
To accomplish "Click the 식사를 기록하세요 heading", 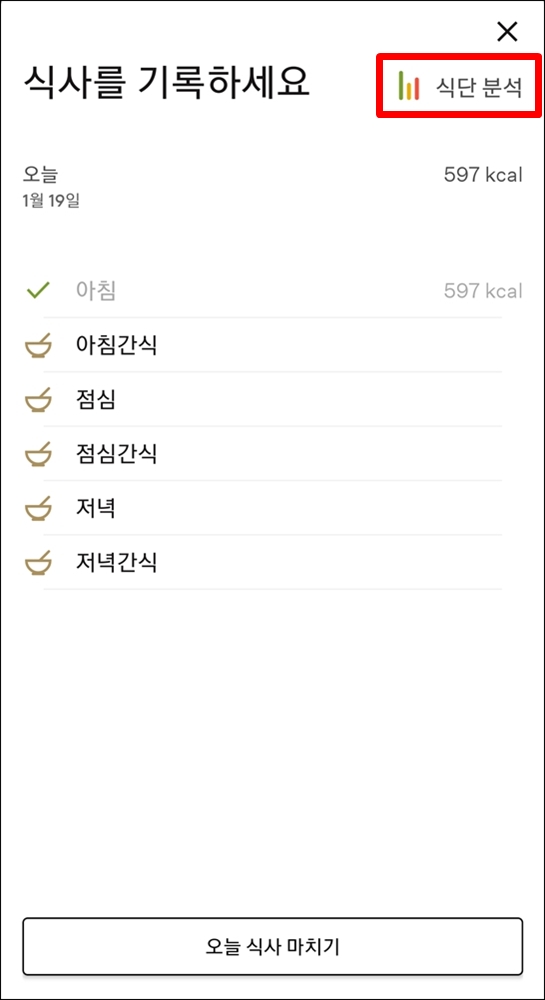I will [x=166, y=80].
